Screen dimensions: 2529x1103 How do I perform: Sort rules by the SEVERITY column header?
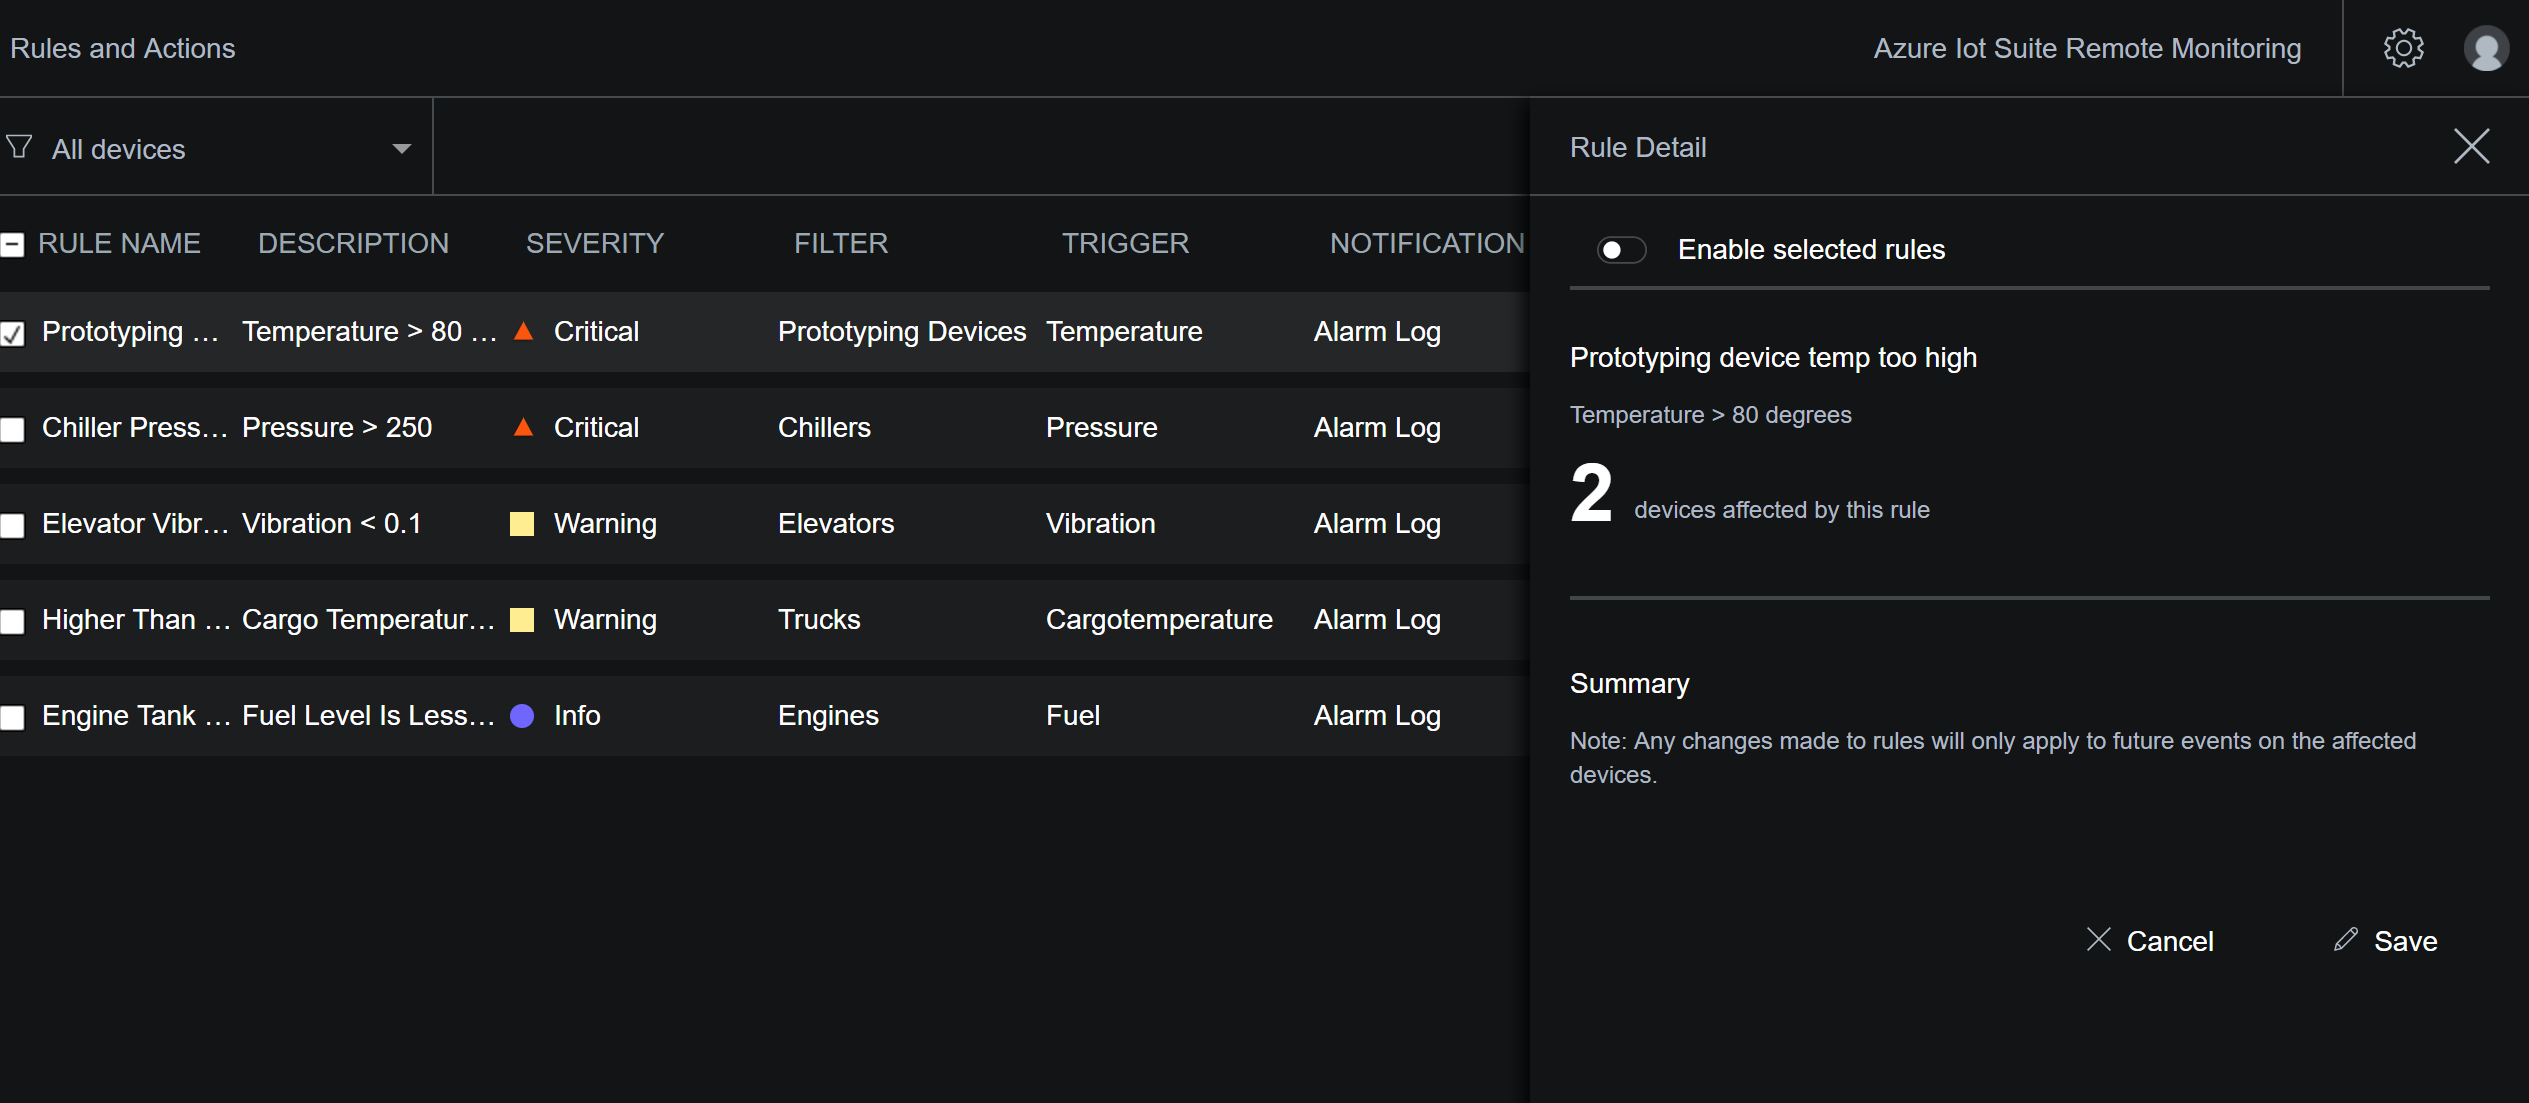(x=595, y=243)
